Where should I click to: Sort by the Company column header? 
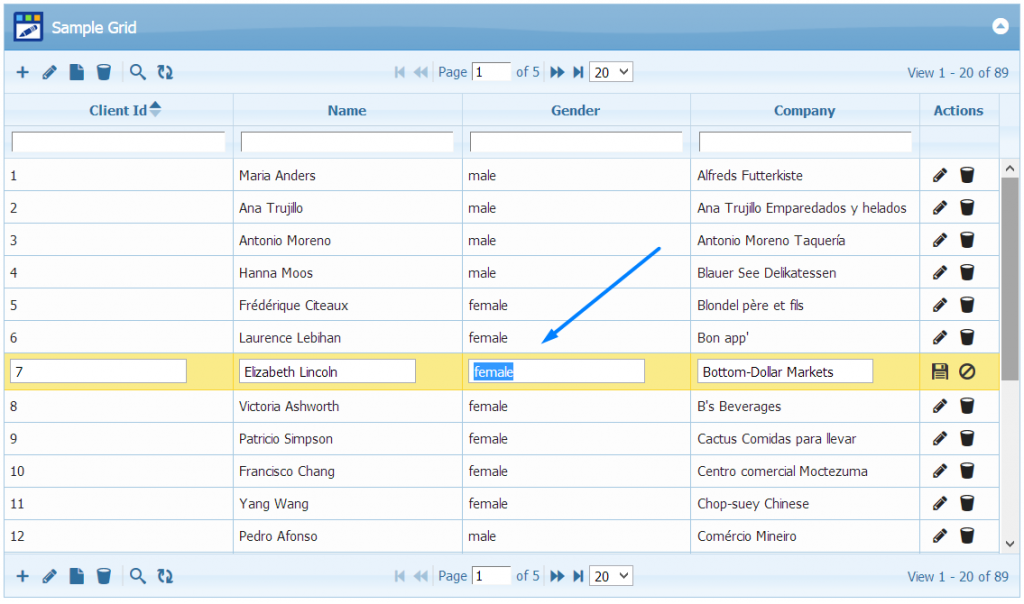[804, 111]
